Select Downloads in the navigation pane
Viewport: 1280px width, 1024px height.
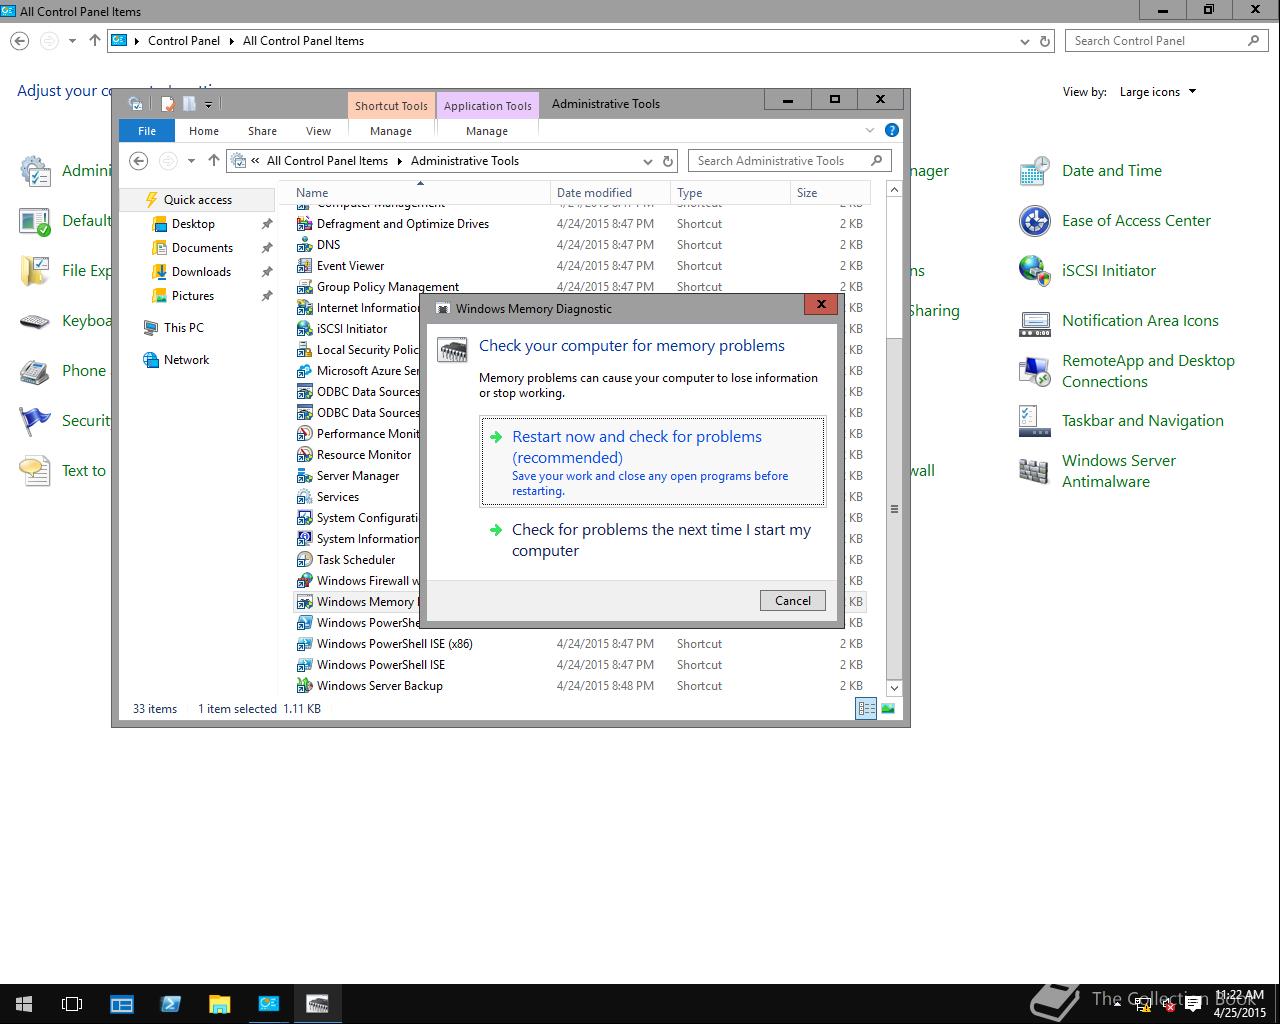tap(201, 272)
